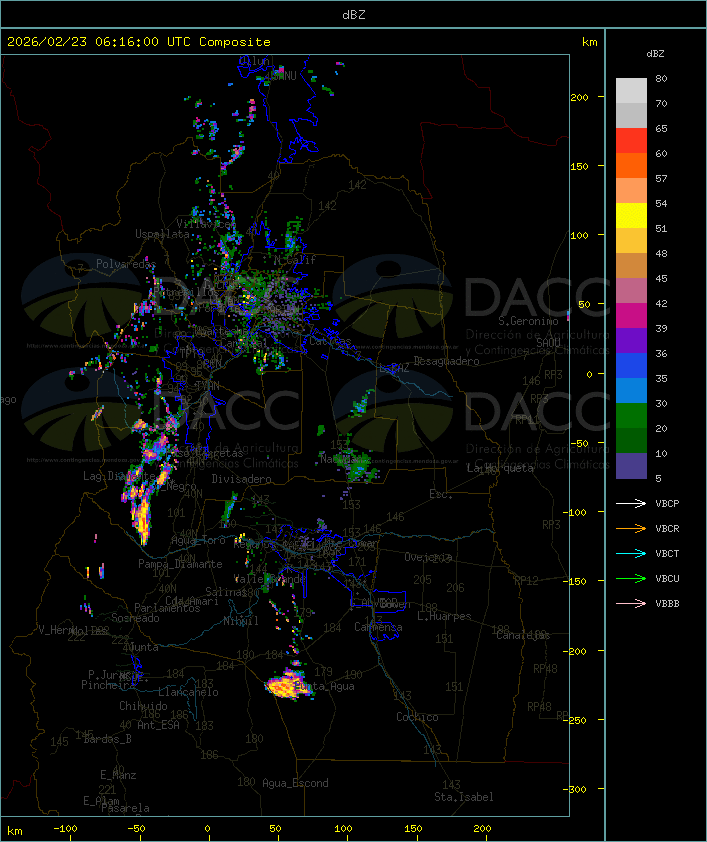Screen dimensions: 707x842
Task: Pick the slate purple 10-5 dBZ swatch
Action: 631,466
